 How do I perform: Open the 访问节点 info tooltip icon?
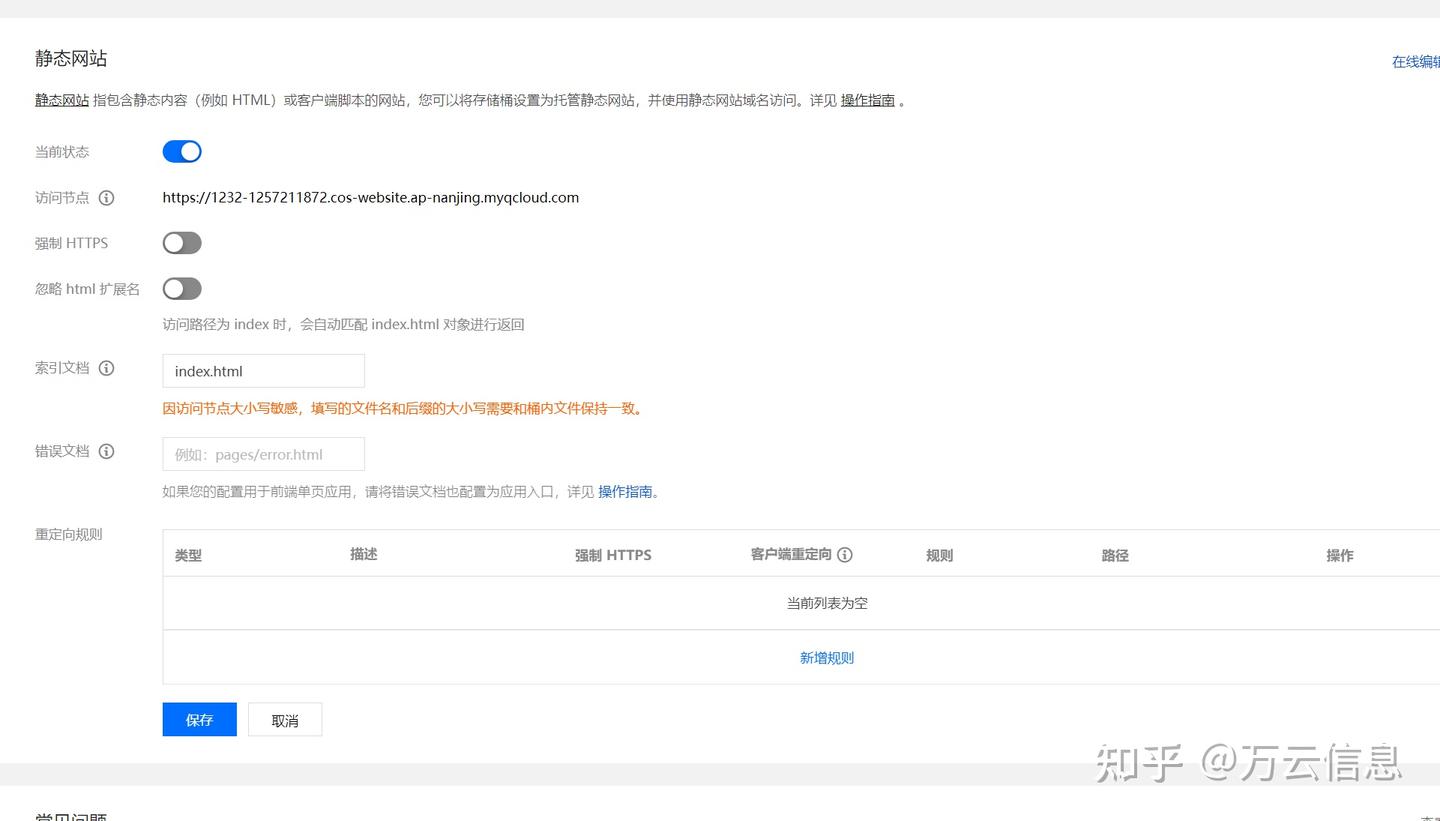[108, 197]
